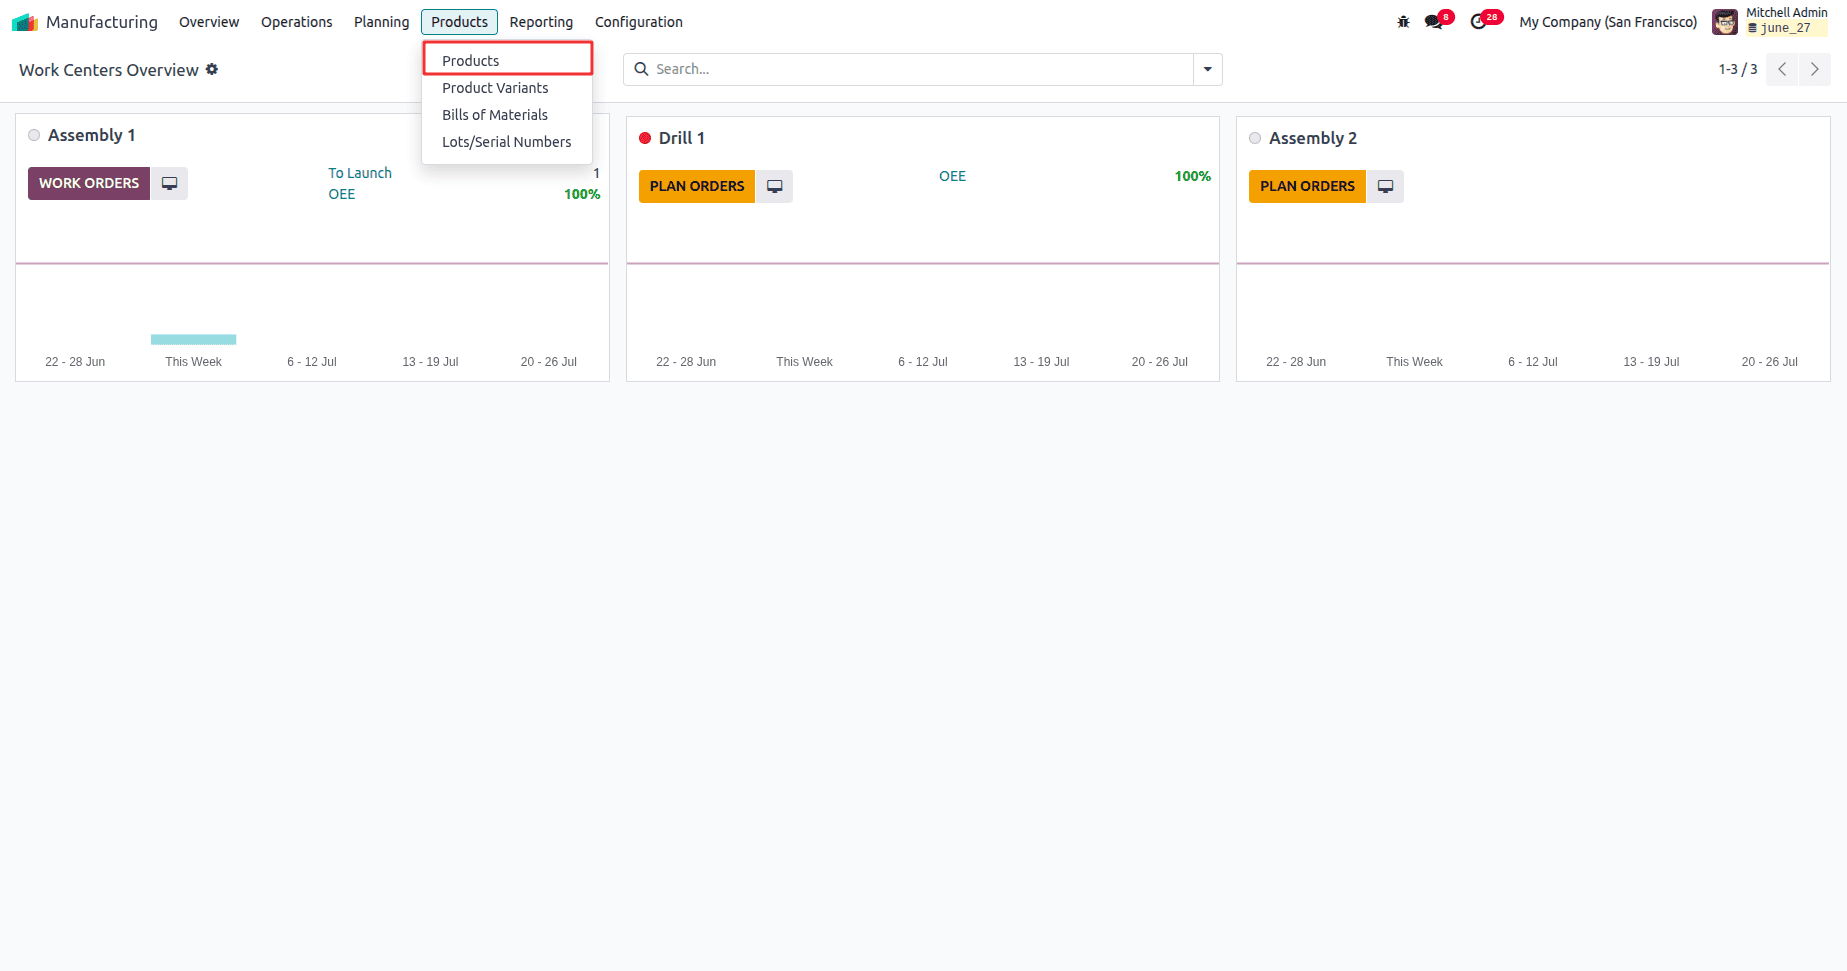Screen dimensions: 1847x971
Task: Select Bills of Materials menu entry
Action: 508,115
